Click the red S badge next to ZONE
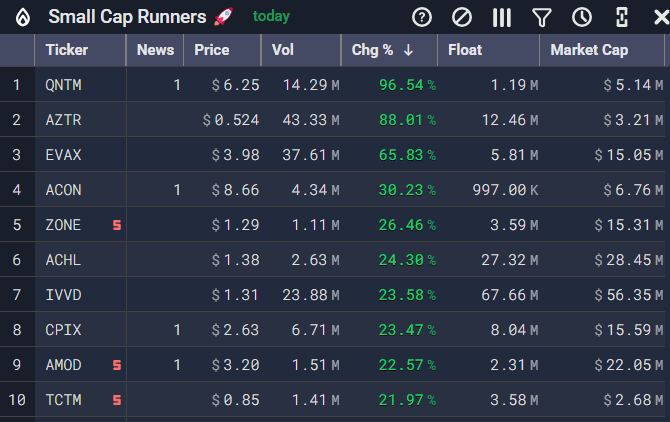The width and height of the screenshot is (670, 422). tap(117, 225)
